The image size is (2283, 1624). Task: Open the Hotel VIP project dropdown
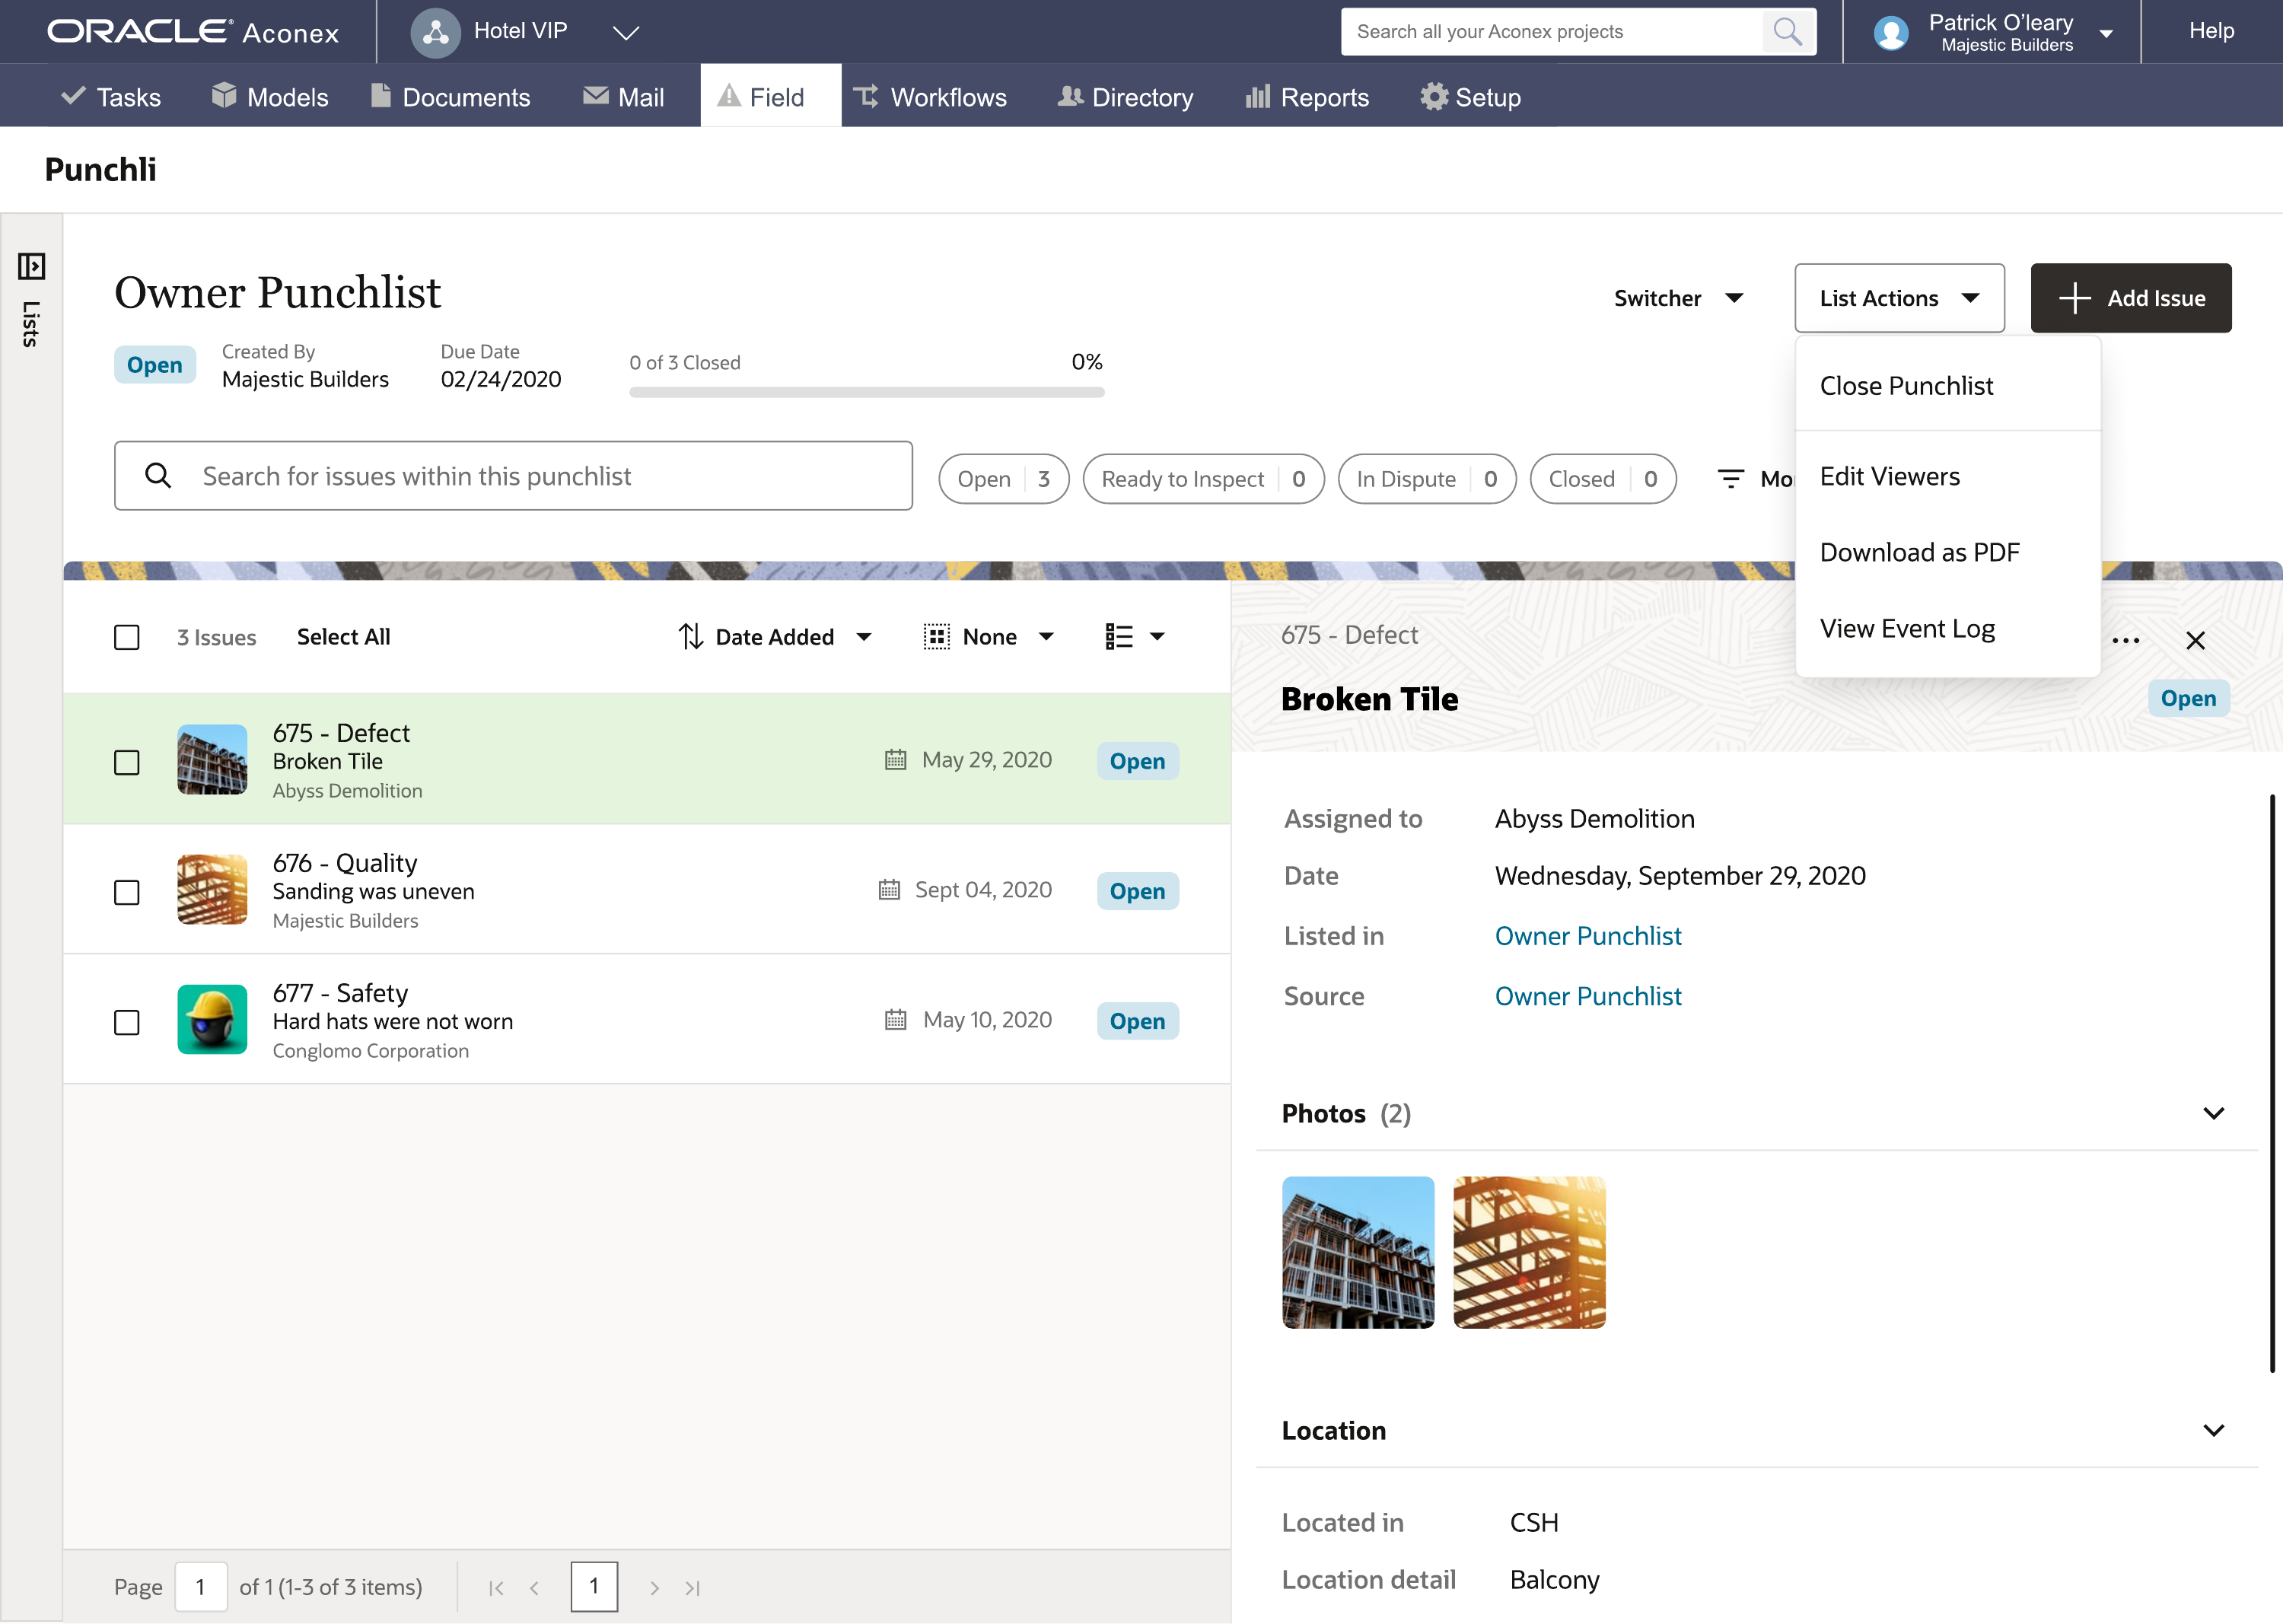(x=626, y=33)
